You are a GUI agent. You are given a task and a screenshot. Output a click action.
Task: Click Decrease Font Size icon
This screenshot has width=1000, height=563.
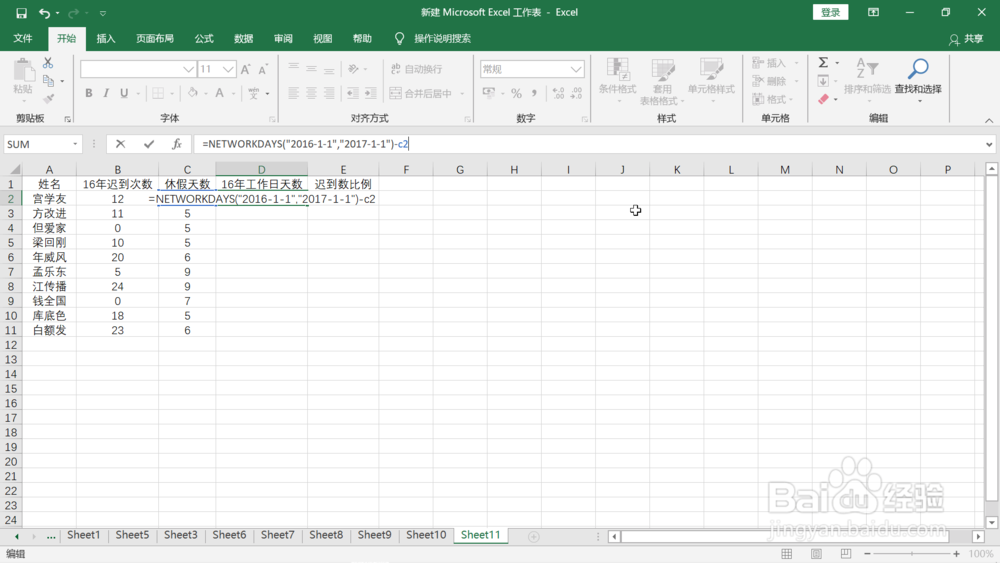(x=263, y=69)
